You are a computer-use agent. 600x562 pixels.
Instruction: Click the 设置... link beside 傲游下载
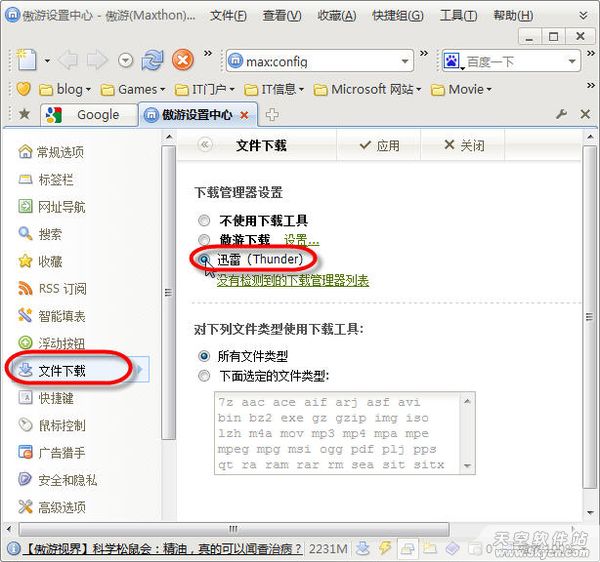tap(301, 240)
